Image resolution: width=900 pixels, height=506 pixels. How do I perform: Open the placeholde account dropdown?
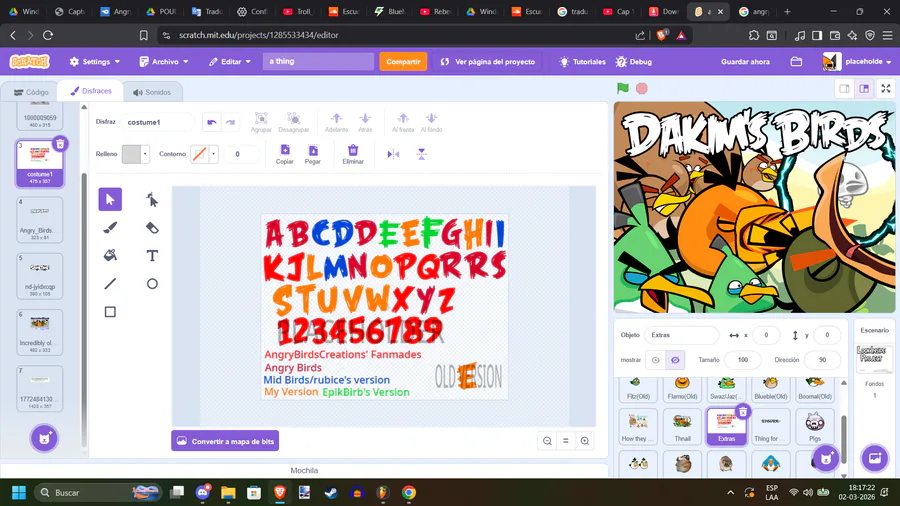(858, 61)
